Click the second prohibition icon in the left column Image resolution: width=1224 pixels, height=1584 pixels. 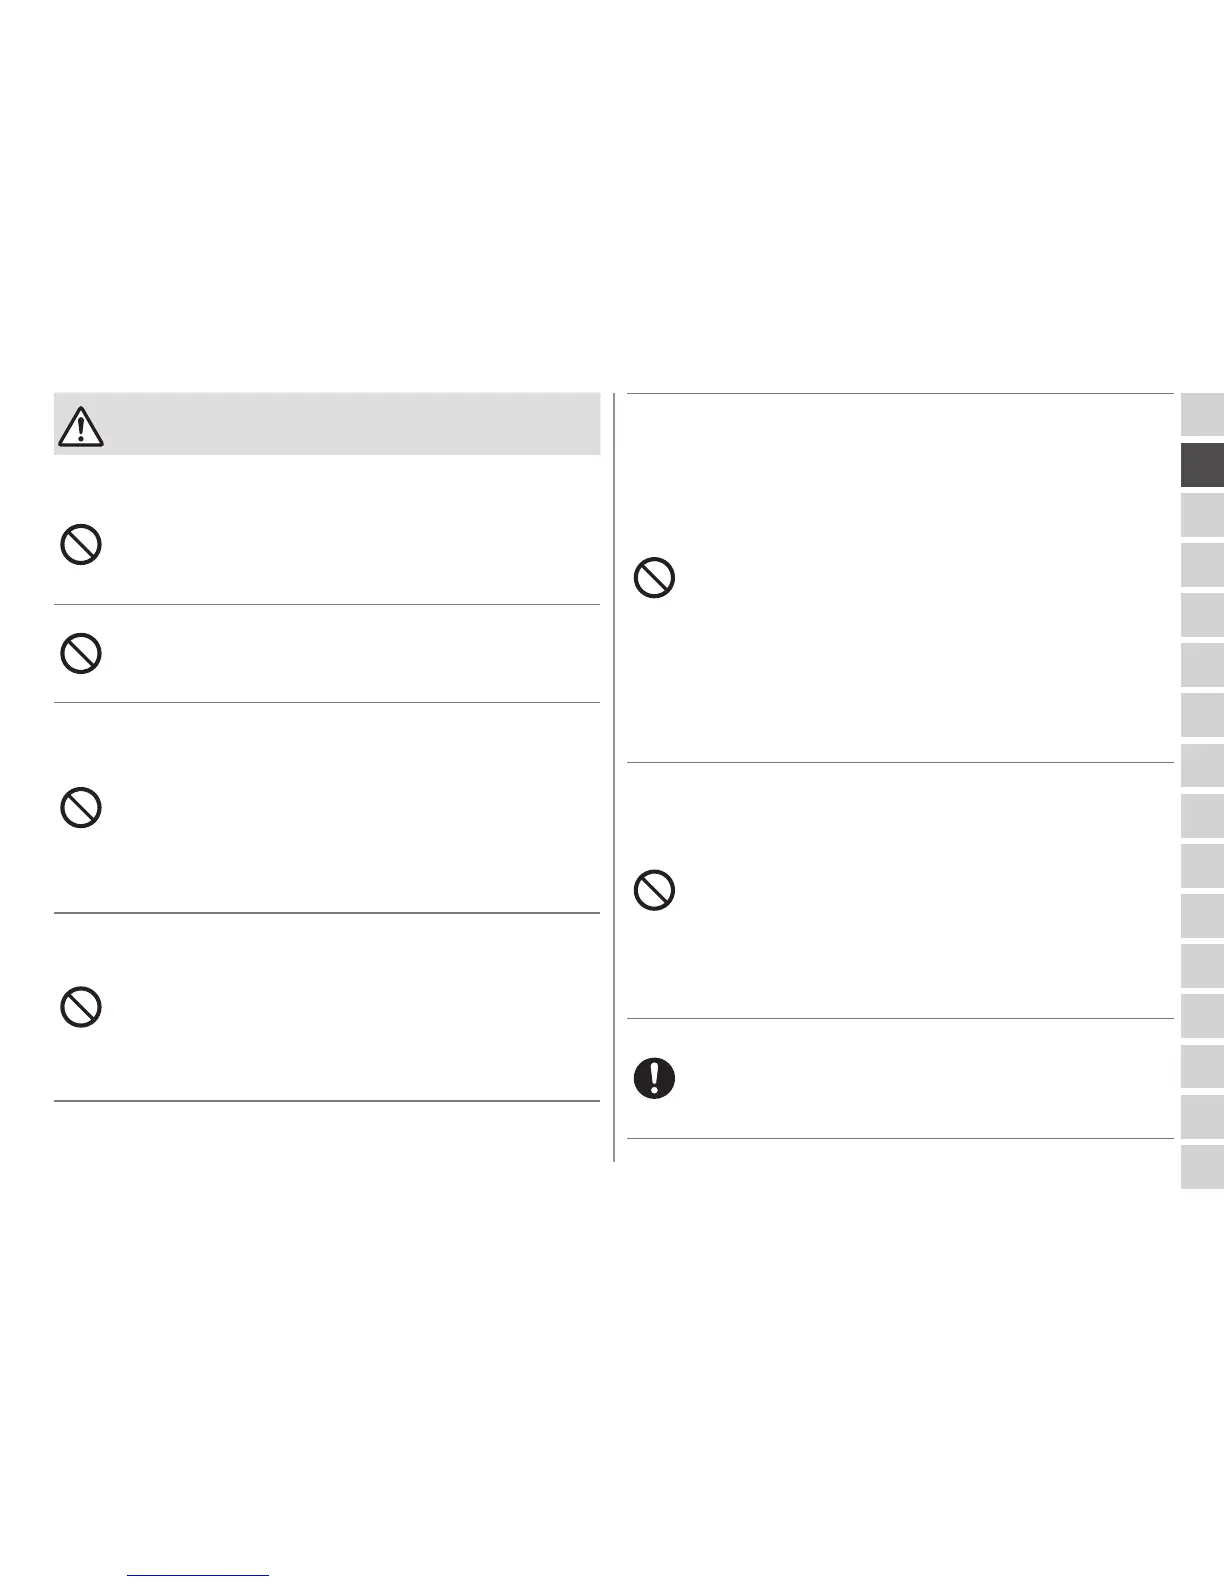tap(81, 655)
